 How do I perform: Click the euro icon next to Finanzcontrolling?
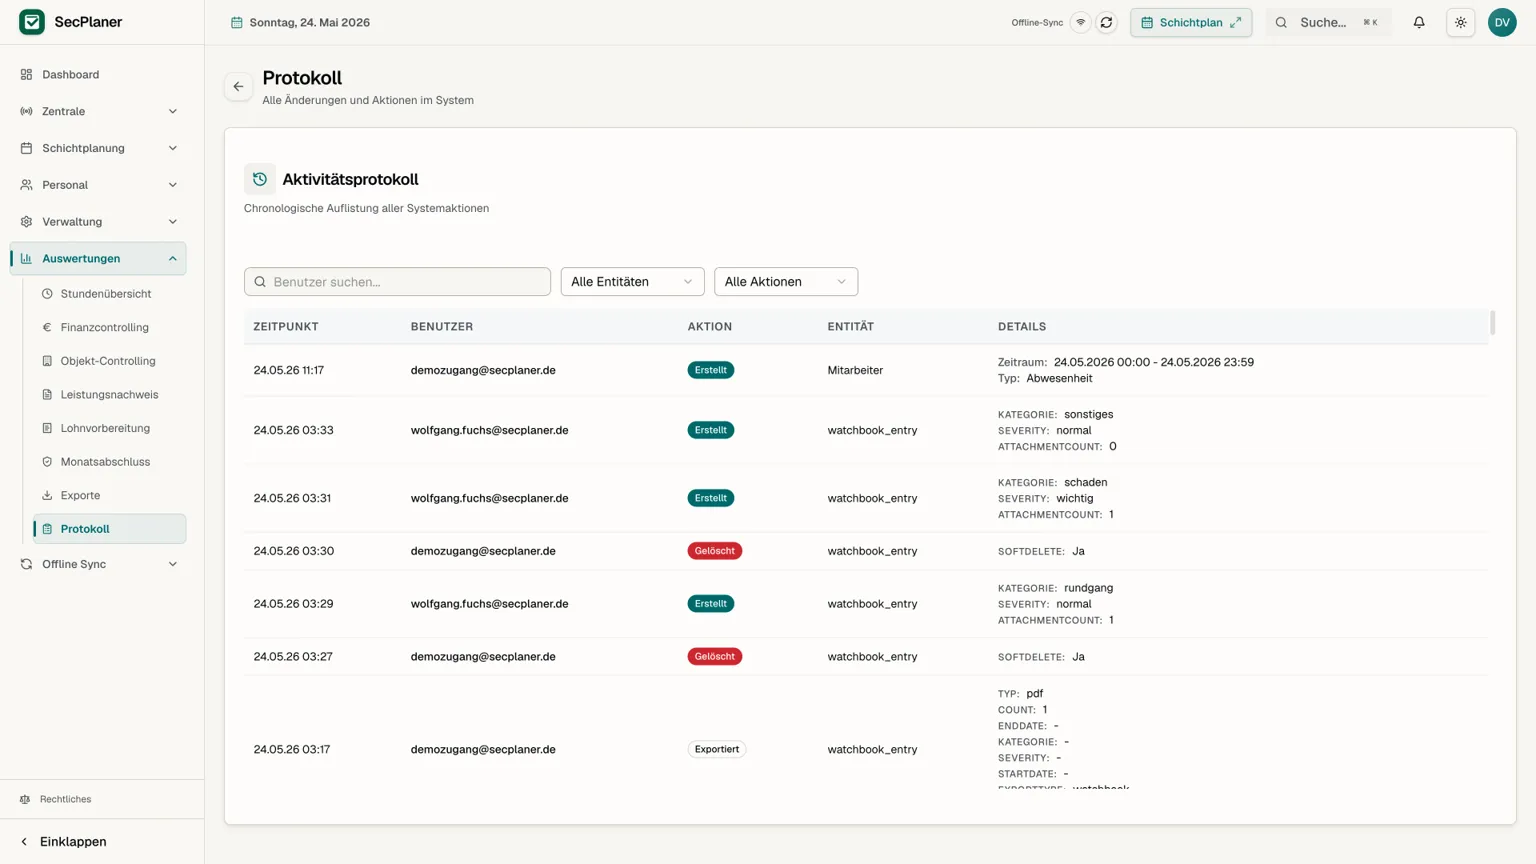47,327
